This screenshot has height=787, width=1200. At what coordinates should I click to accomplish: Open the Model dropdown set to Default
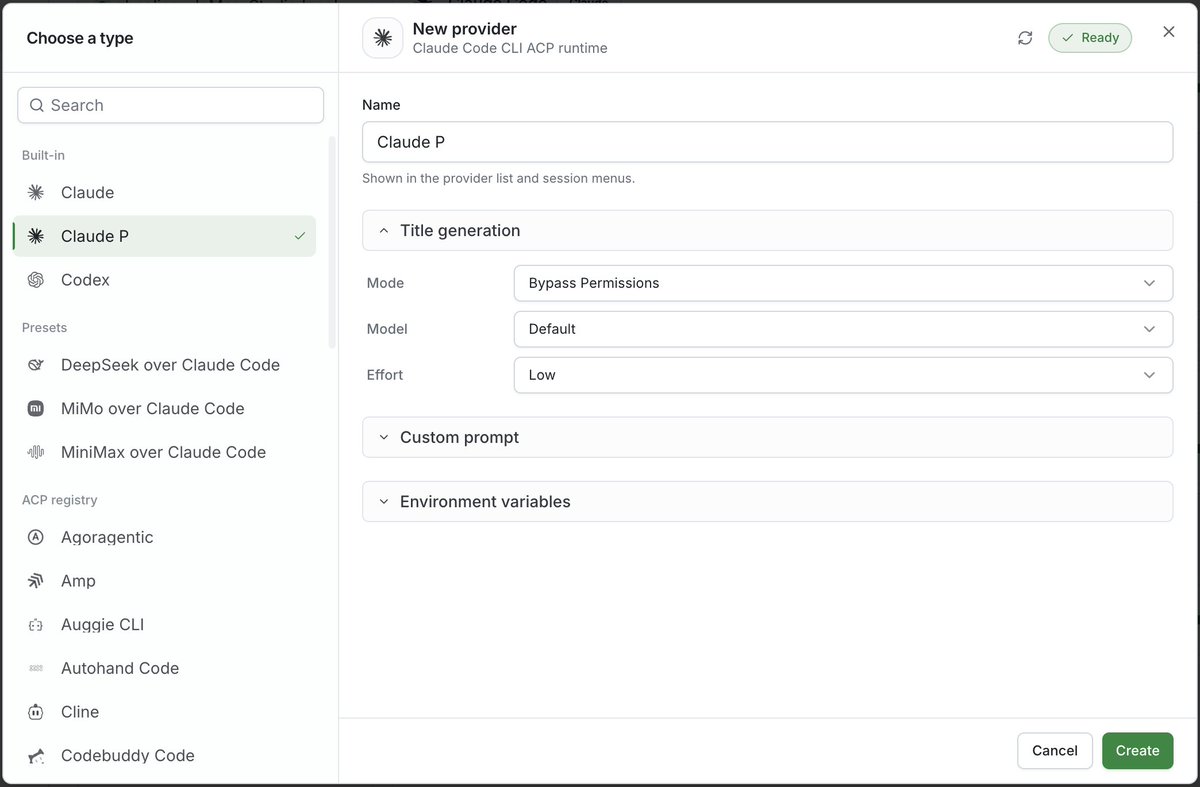tap(842, 329)
